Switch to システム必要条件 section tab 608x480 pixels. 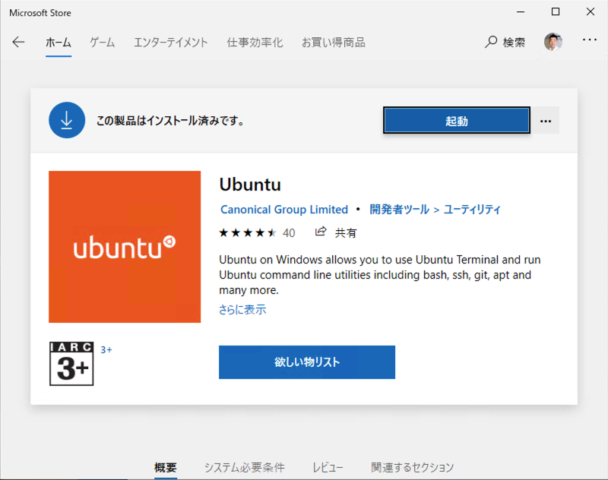[245, 468]
